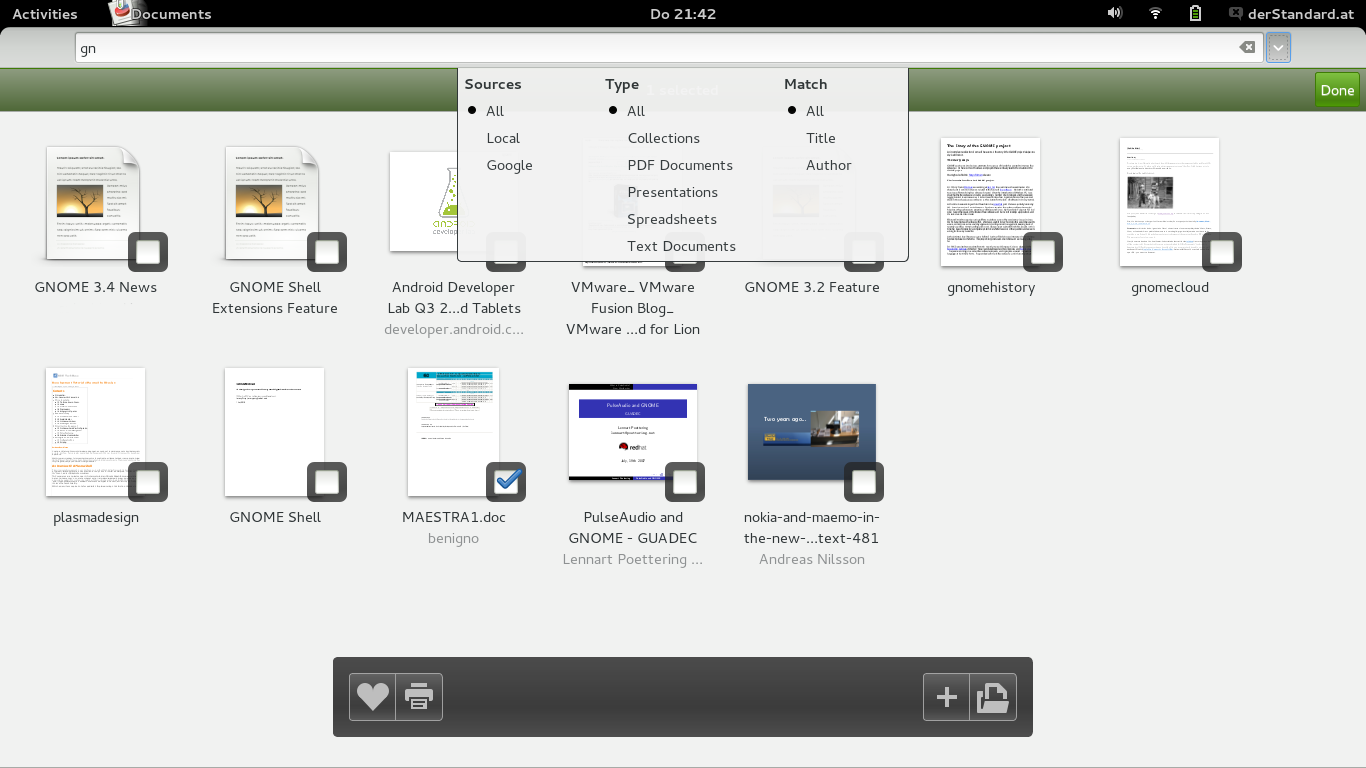Filter type by Spreadsheets
Viewport: 1366px width, 768px height.
[x=672, y=219]
